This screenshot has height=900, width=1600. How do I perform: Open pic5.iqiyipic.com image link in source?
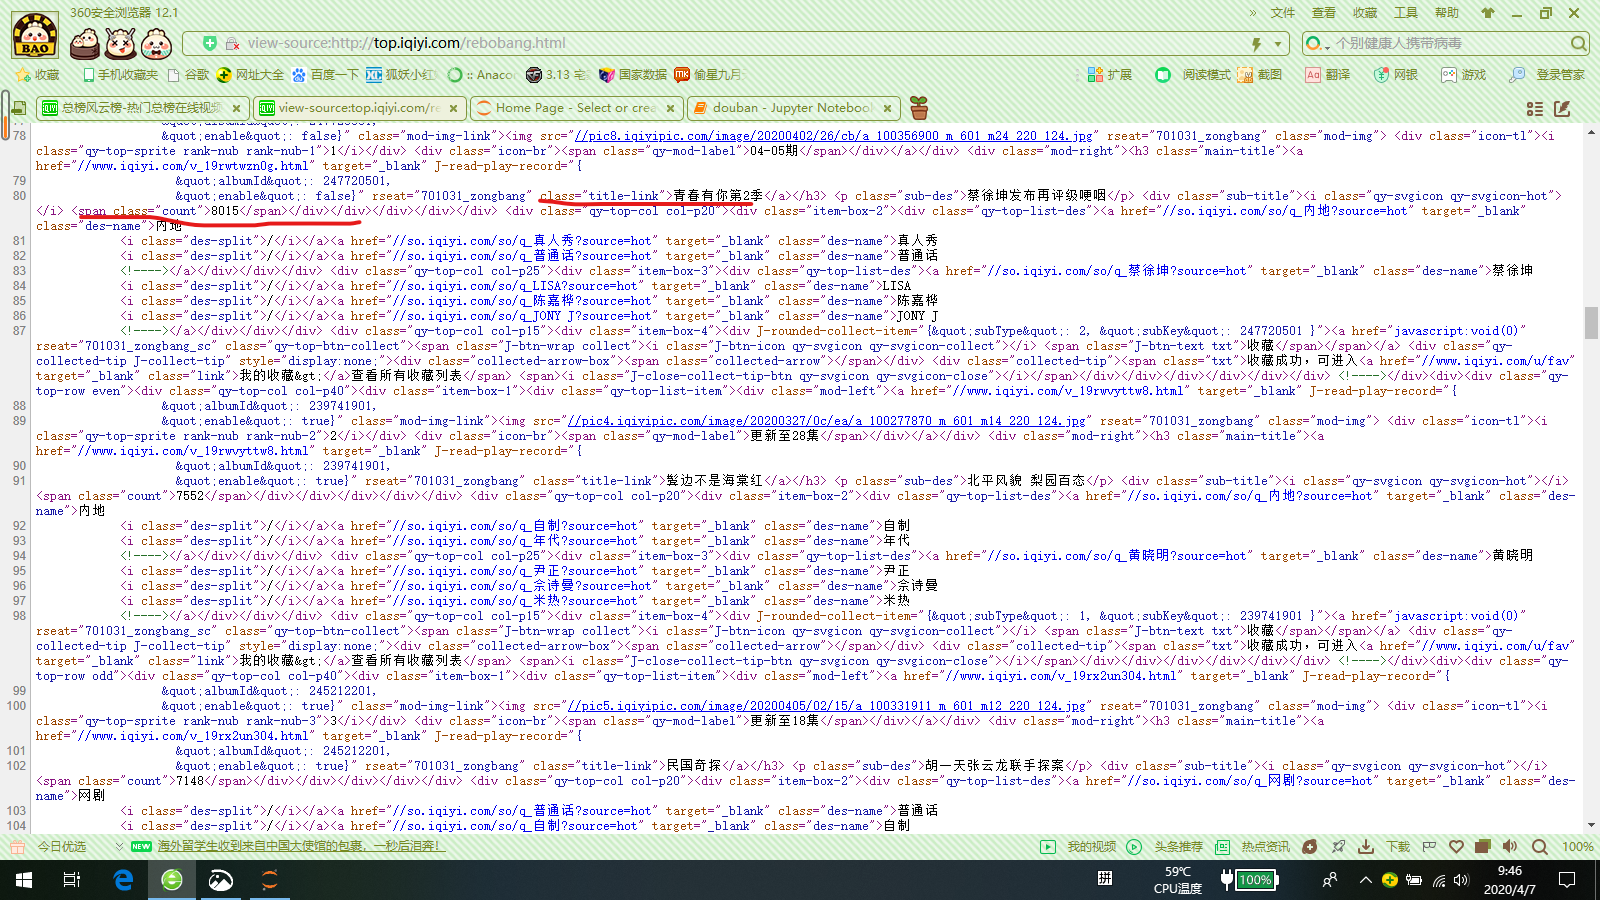coord(827,706)
